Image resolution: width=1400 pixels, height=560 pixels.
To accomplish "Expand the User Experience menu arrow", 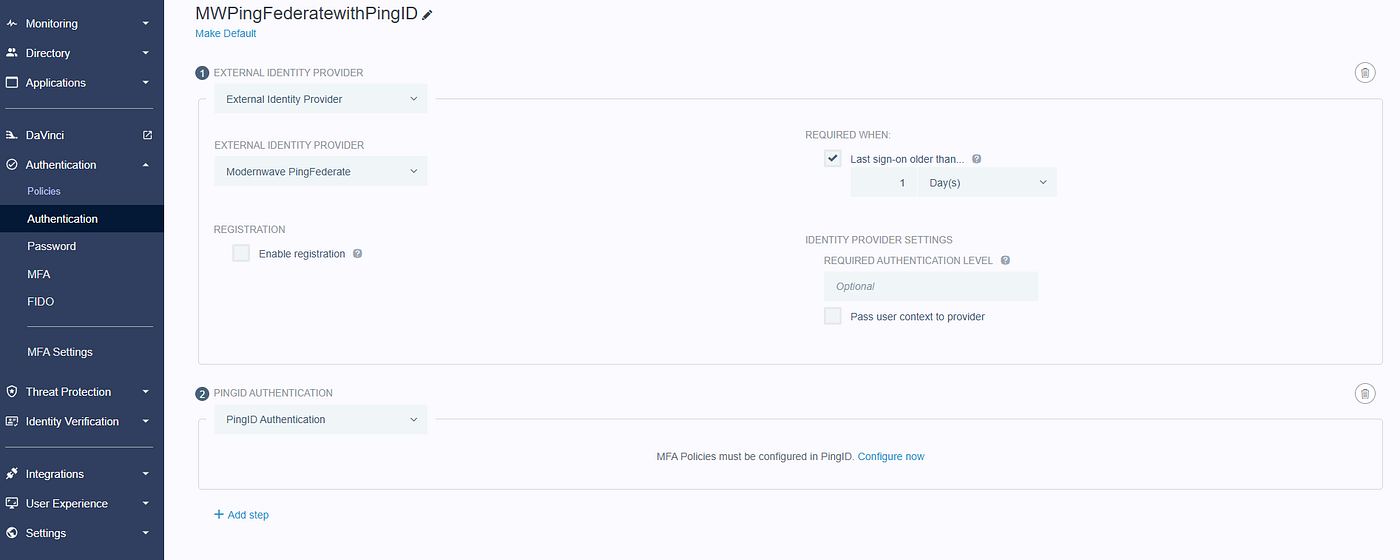I will click(x=146, y=504).
